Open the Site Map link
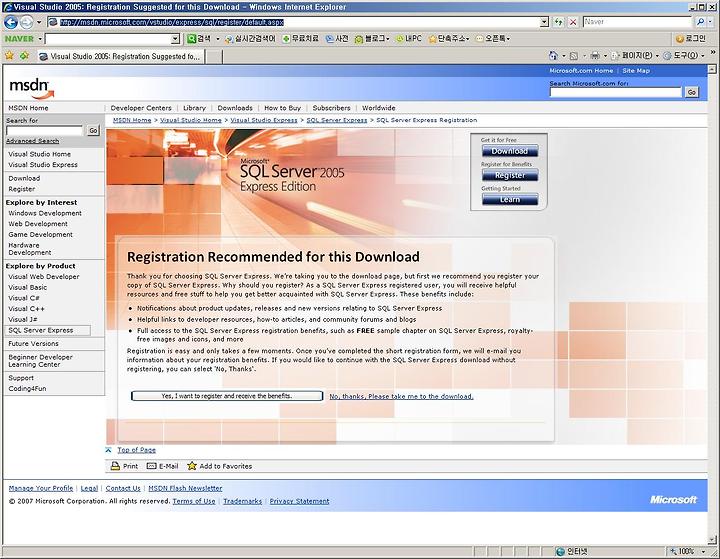 [x=636, y=71]
